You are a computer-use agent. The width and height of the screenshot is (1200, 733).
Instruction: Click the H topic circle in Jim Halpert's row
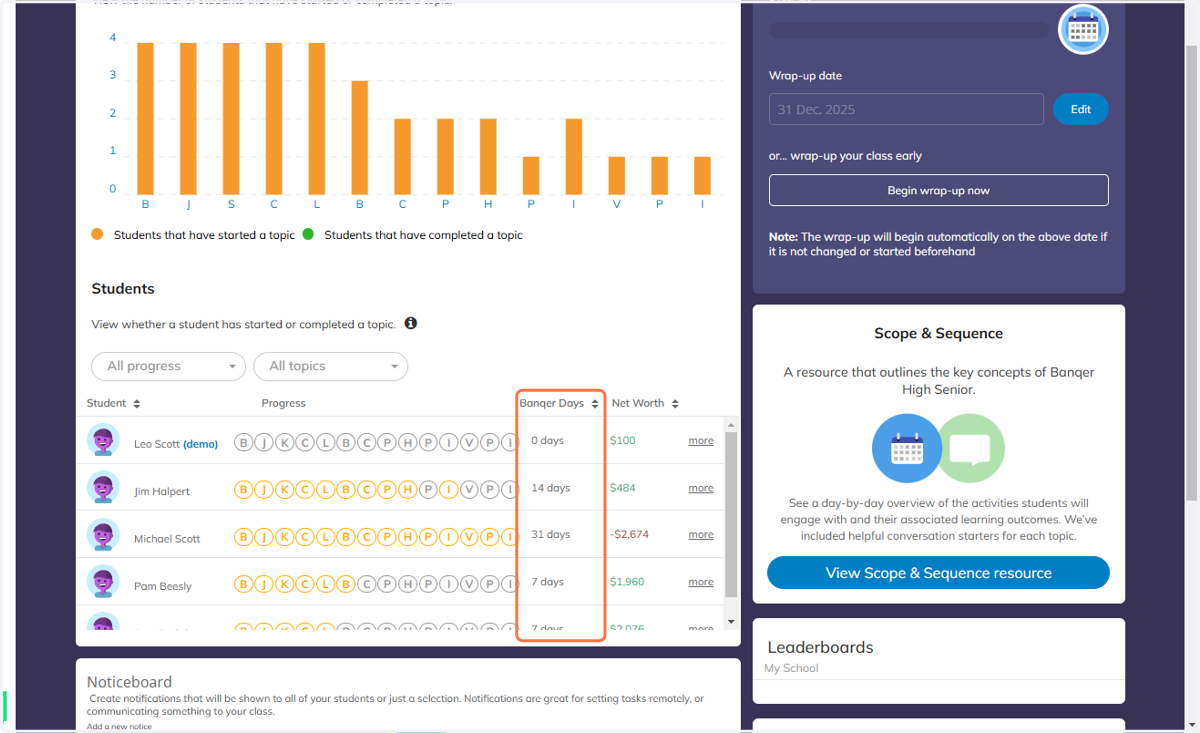click(x=407, y=489)
